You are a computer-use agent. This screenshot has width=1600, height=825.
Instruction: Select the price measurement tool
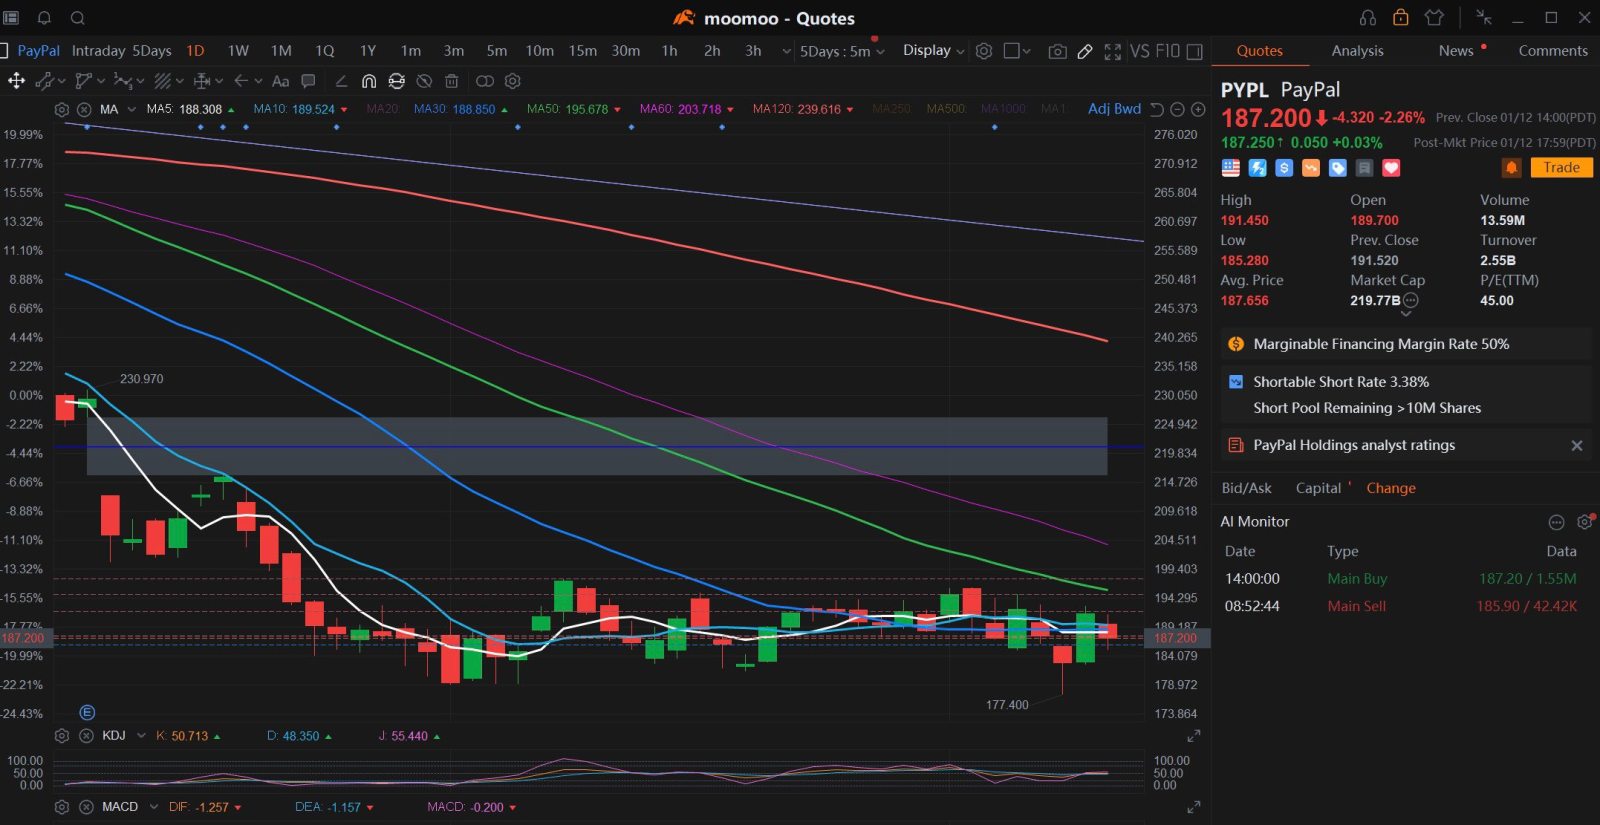(x=202, y=81)
